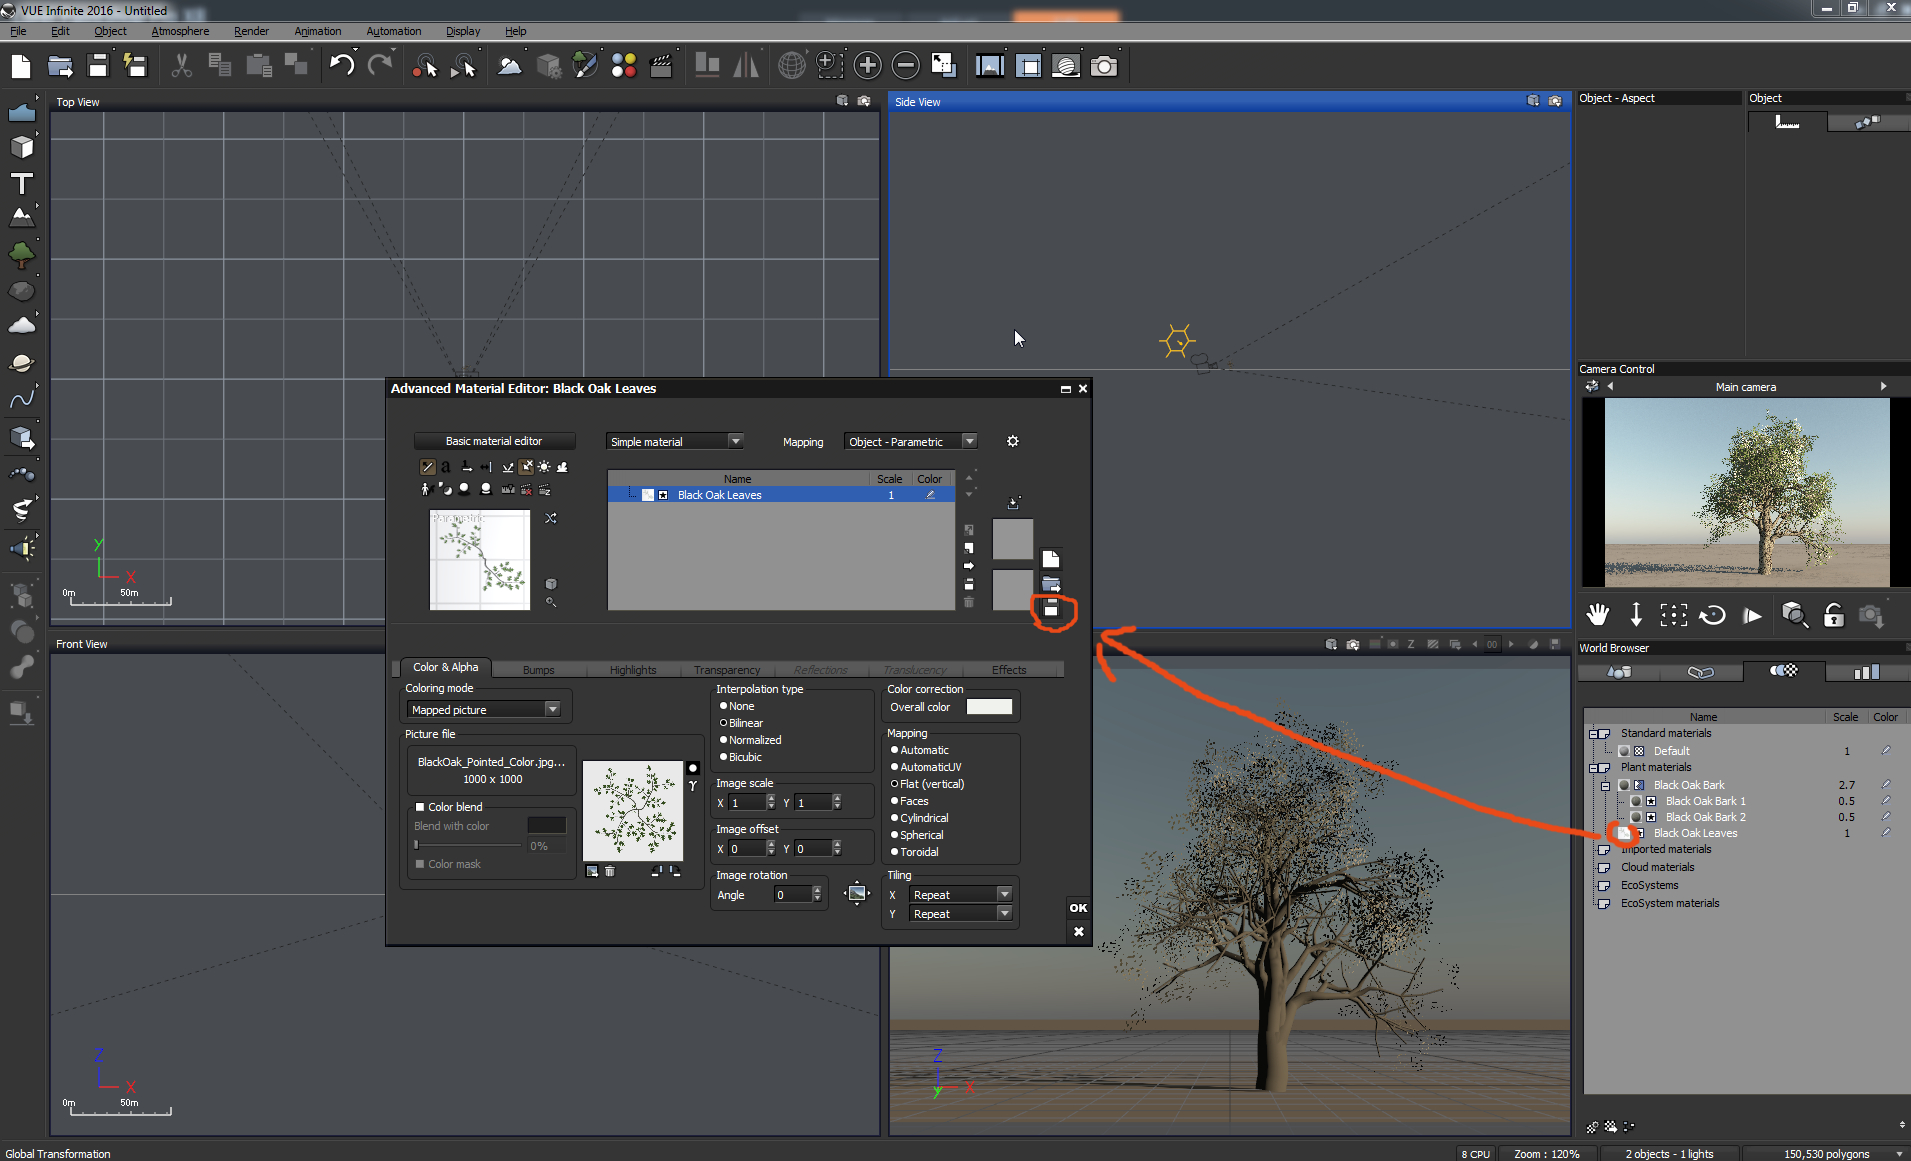The height and width of the screenshot is (1161, 1911).
Task: Click the Zoom in plus icon
Action: pos(867,66)
